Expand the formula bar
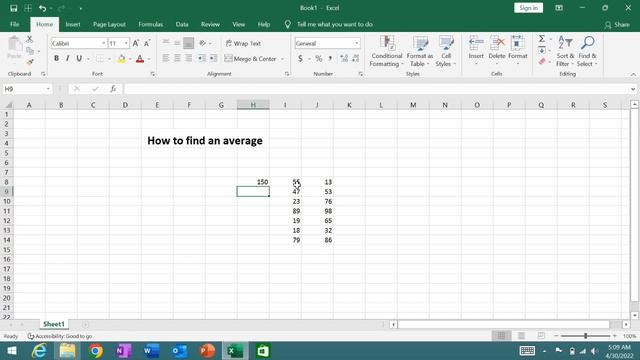 (x=633, y=89)
